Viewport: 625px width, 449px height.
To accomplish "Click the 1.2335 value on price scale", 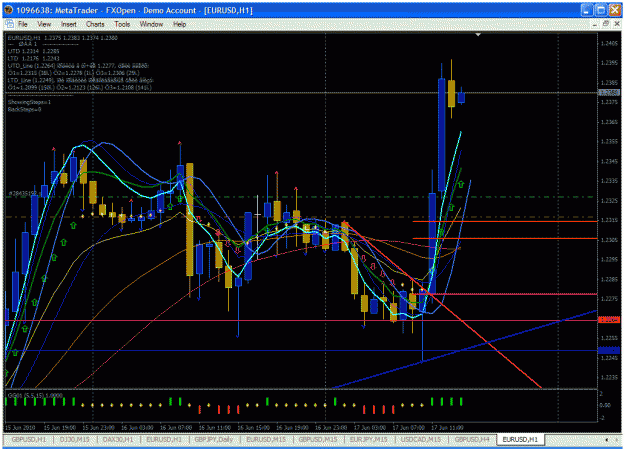I will pyautogui.click(x=609, y=181).
